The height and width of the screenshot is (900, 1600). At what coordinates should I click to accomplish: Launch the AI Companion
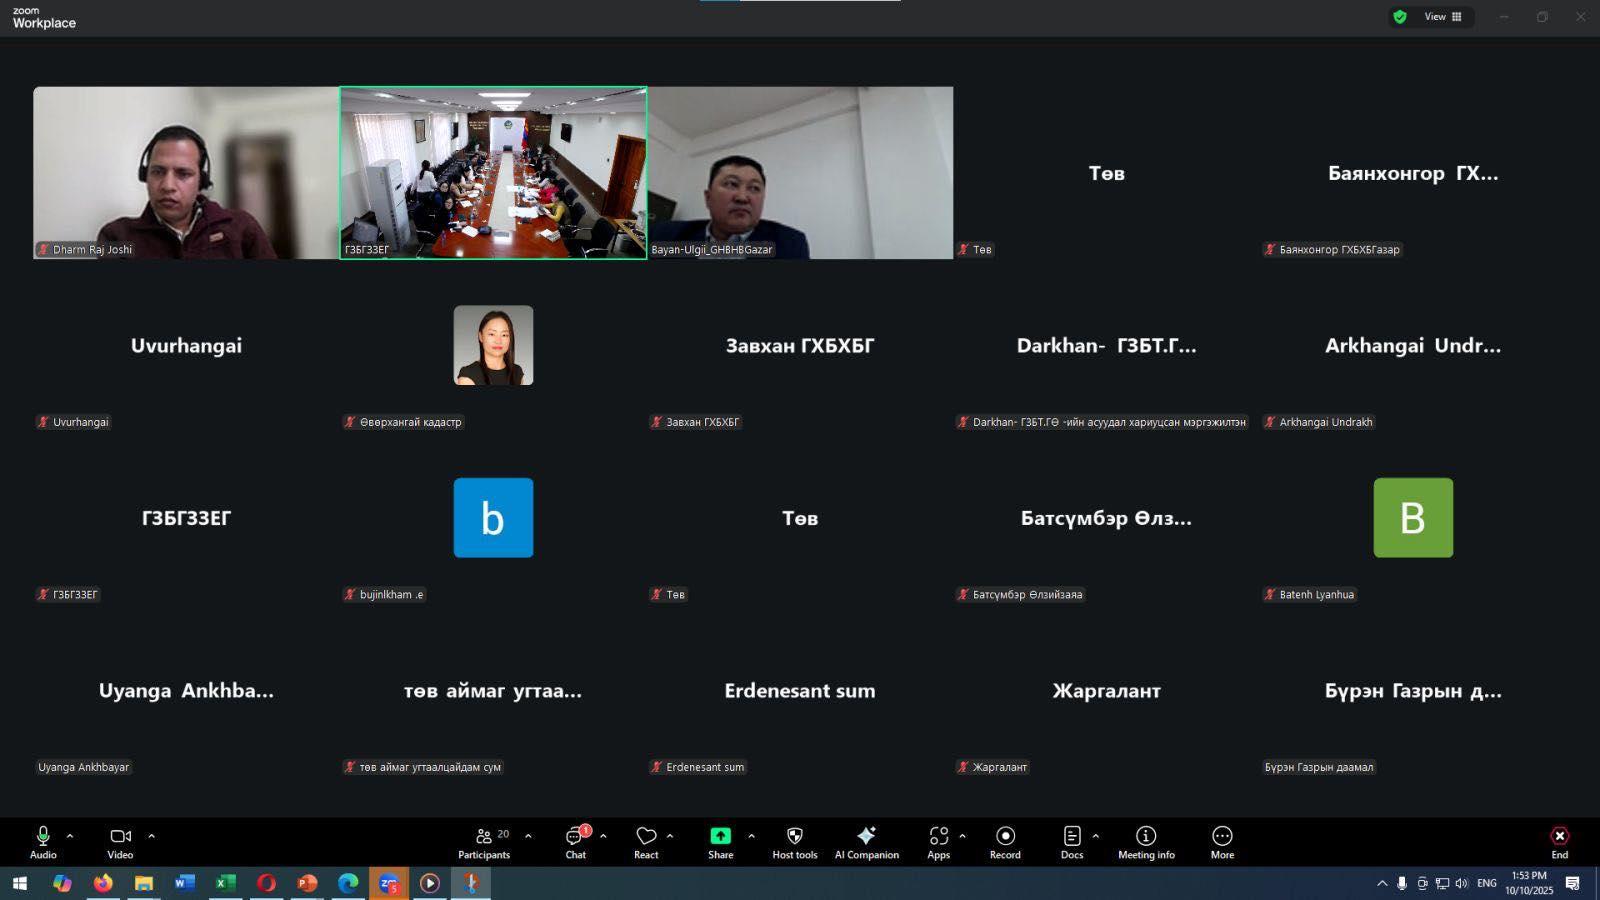point(866,842)
